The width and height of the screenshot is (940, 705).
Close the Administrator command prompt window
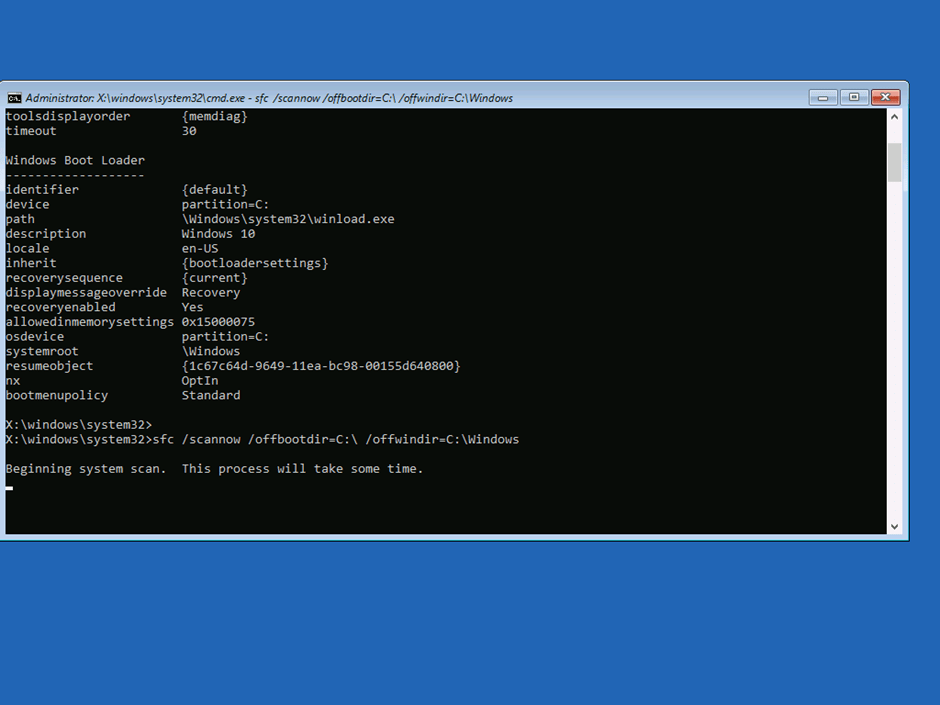885,97
